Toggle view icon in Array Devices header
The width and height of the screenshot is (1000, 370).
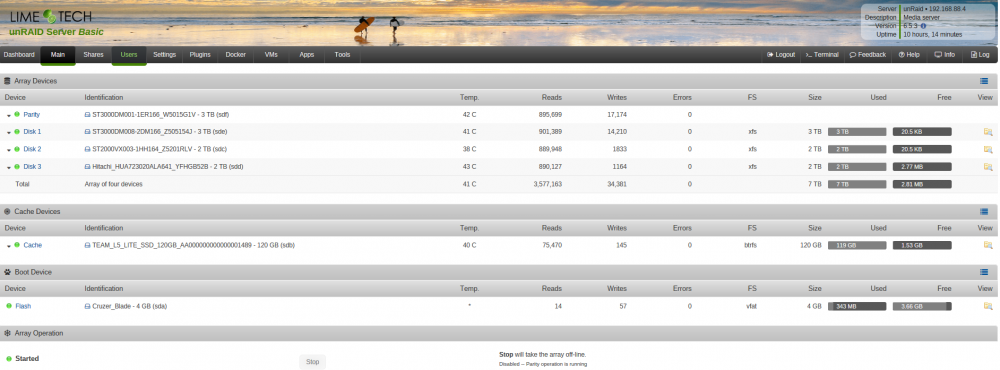pyautogui.click(x=984, y=81)
